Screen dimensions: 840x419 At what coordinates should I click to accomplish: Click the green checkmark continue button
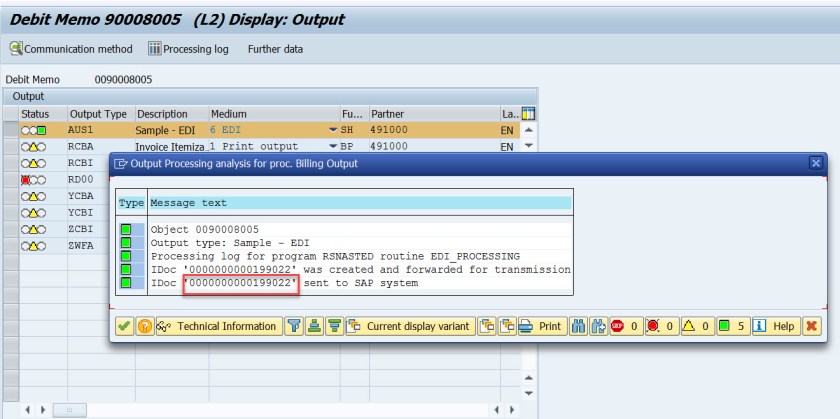point(125,326)
